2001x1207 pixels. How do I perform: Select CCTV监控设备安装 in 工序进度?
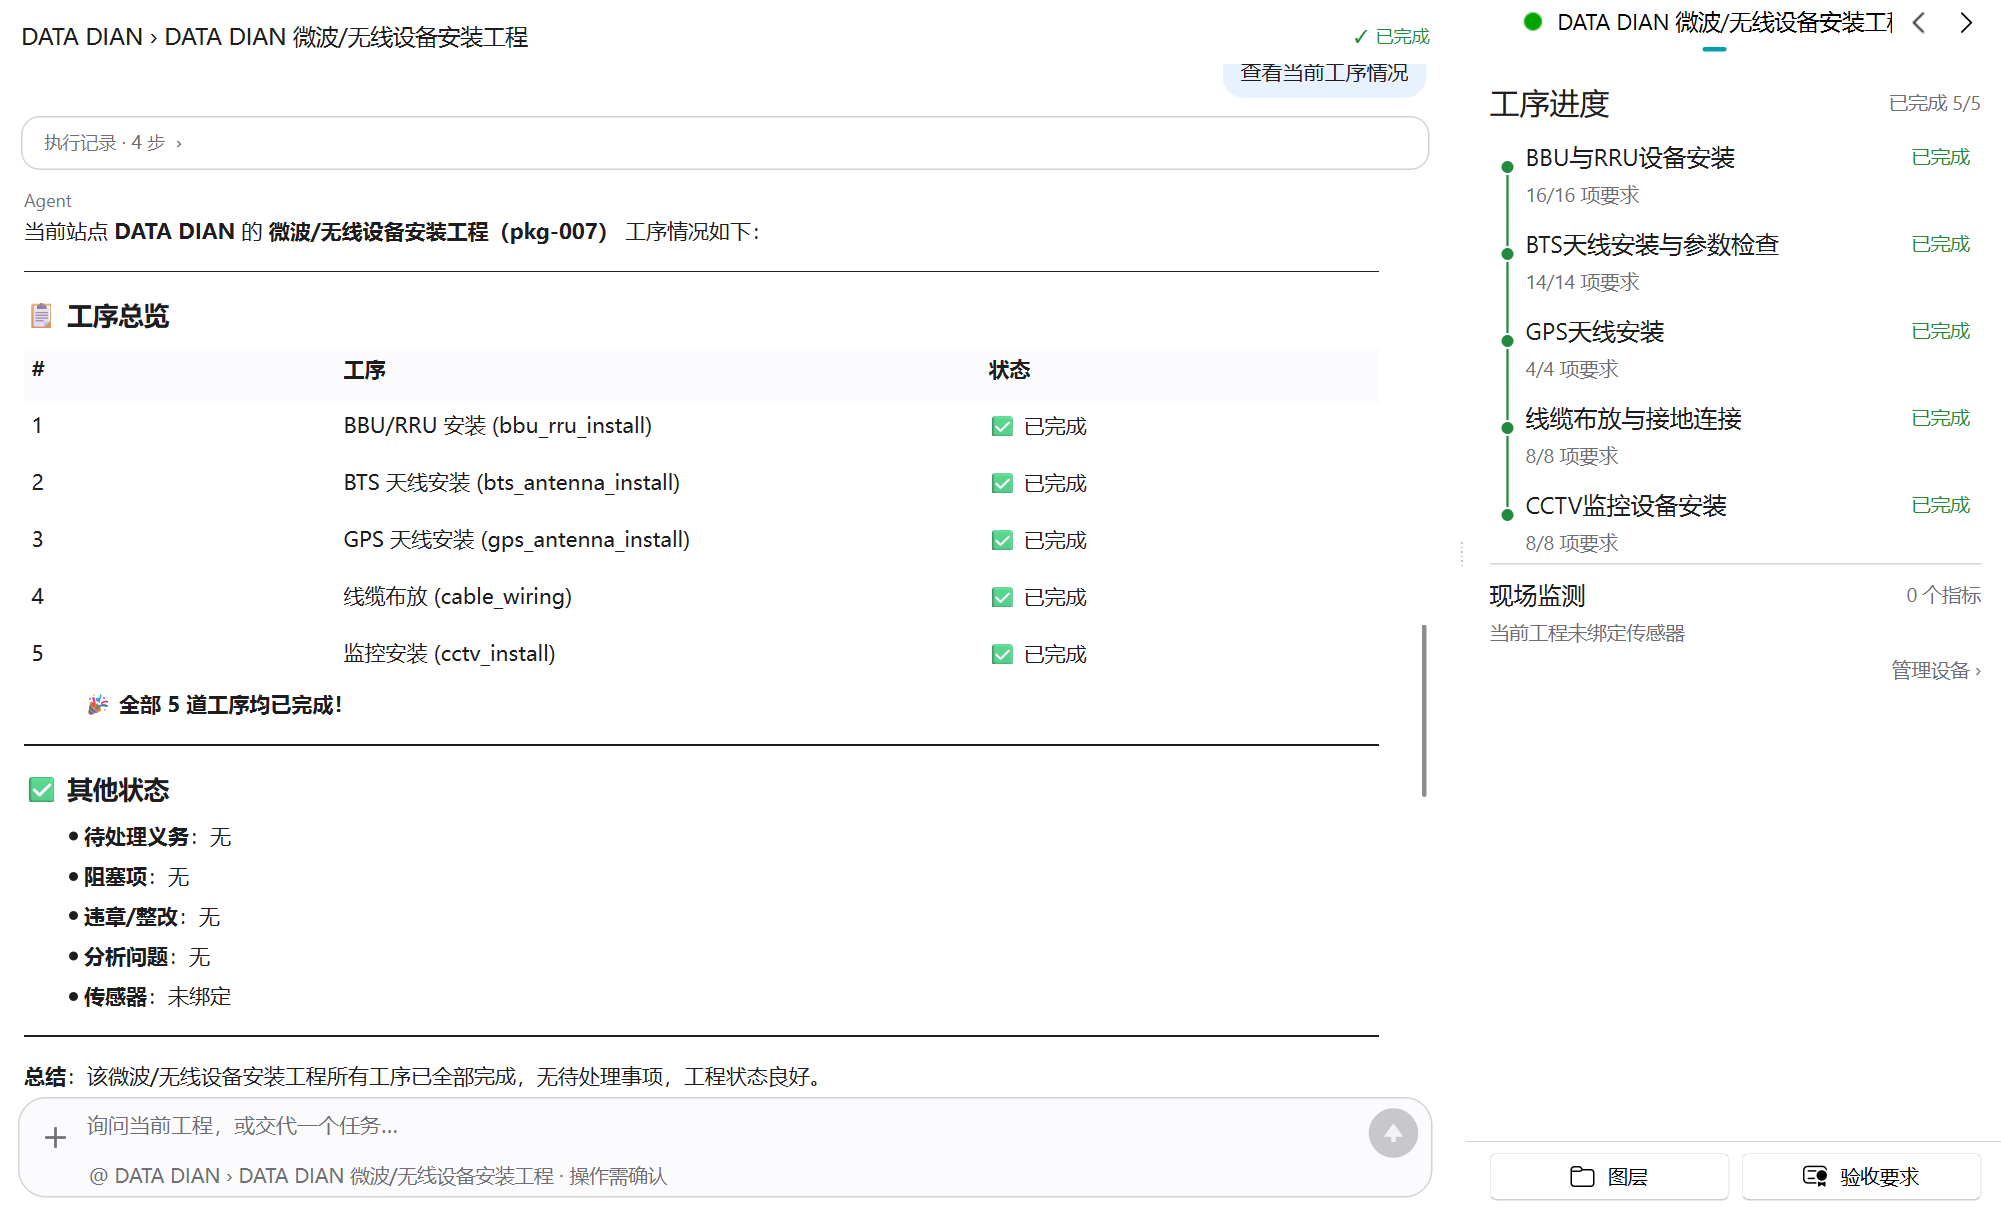point(1626,506)
